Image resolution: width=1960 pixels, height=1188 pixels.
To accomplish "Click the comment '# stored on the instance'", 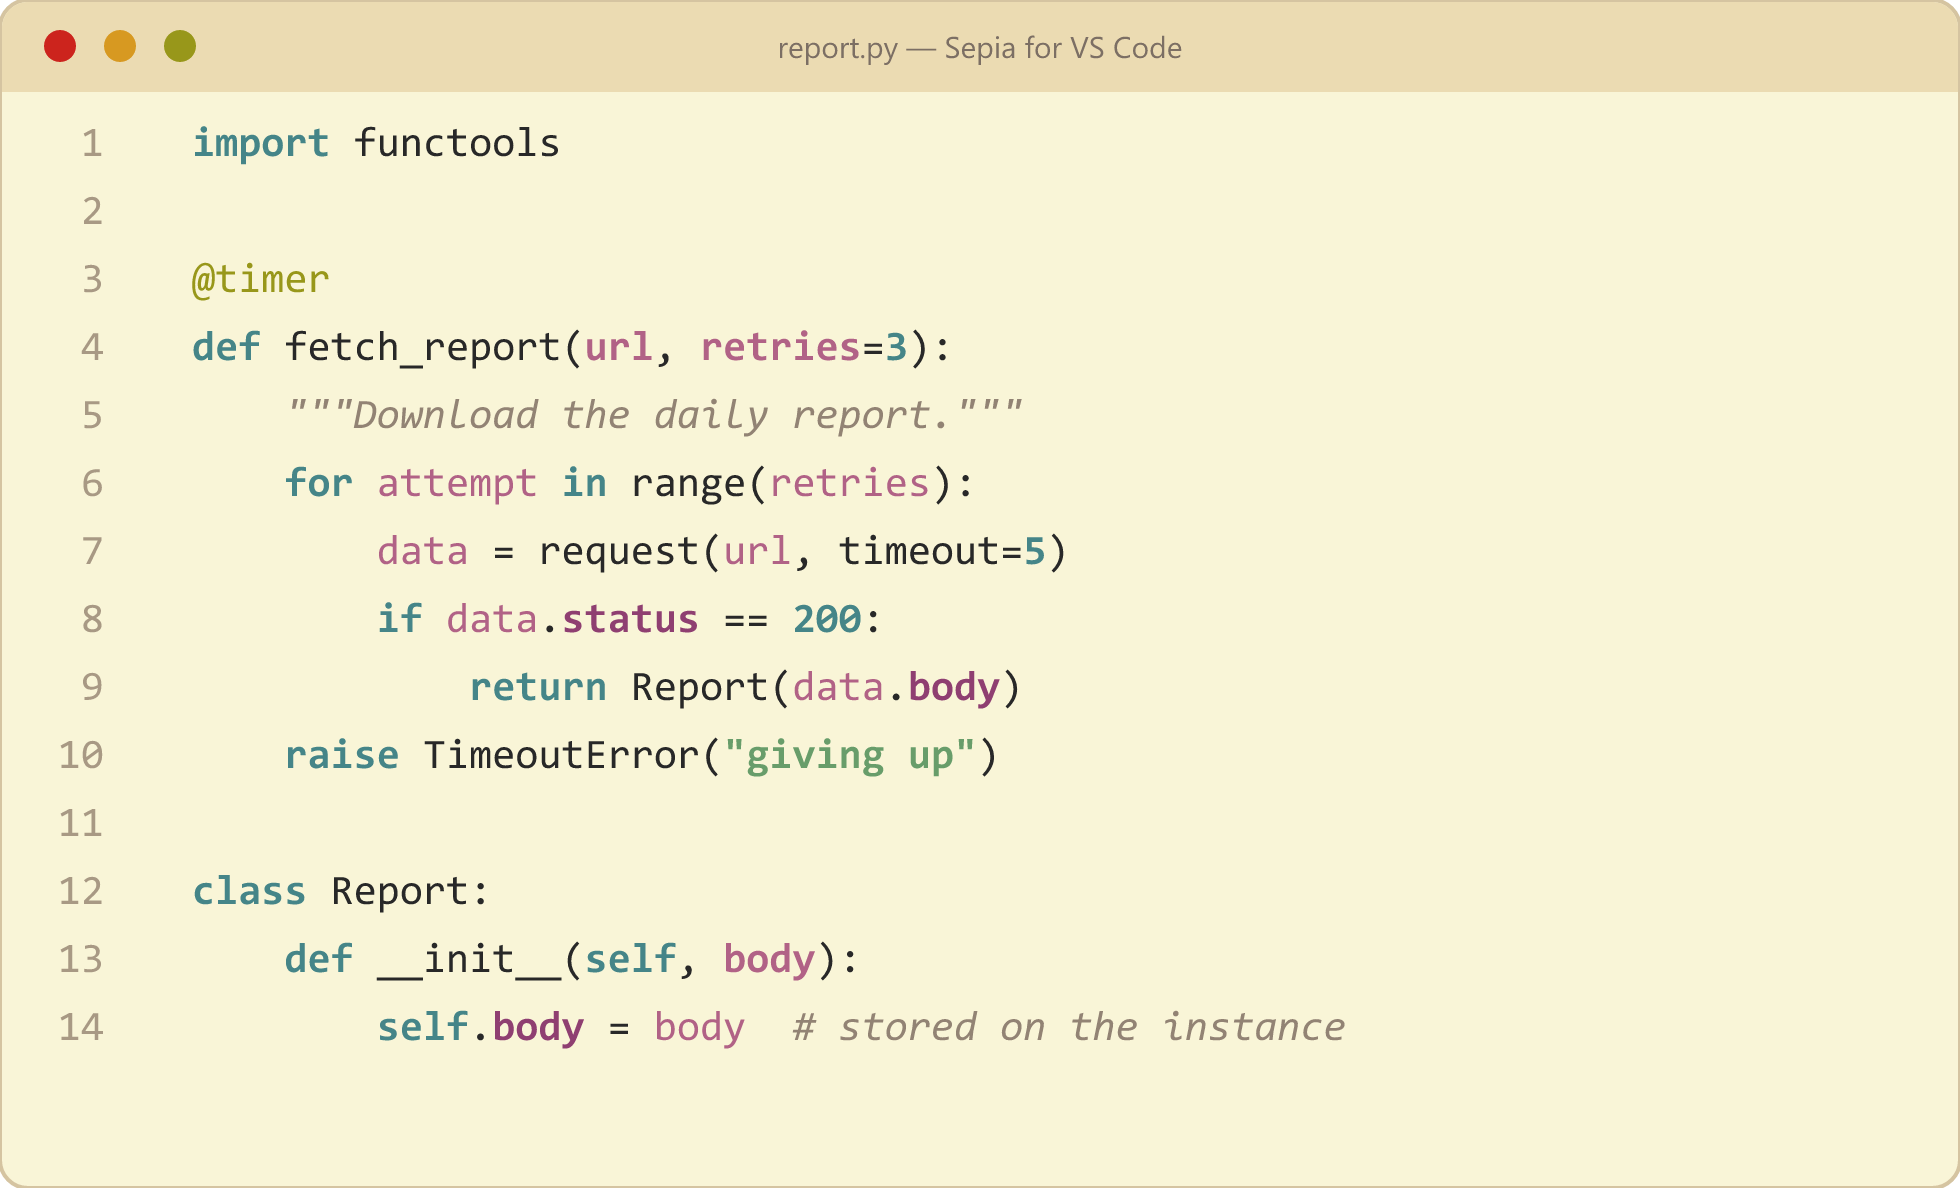I will tap(1068, 1027).
